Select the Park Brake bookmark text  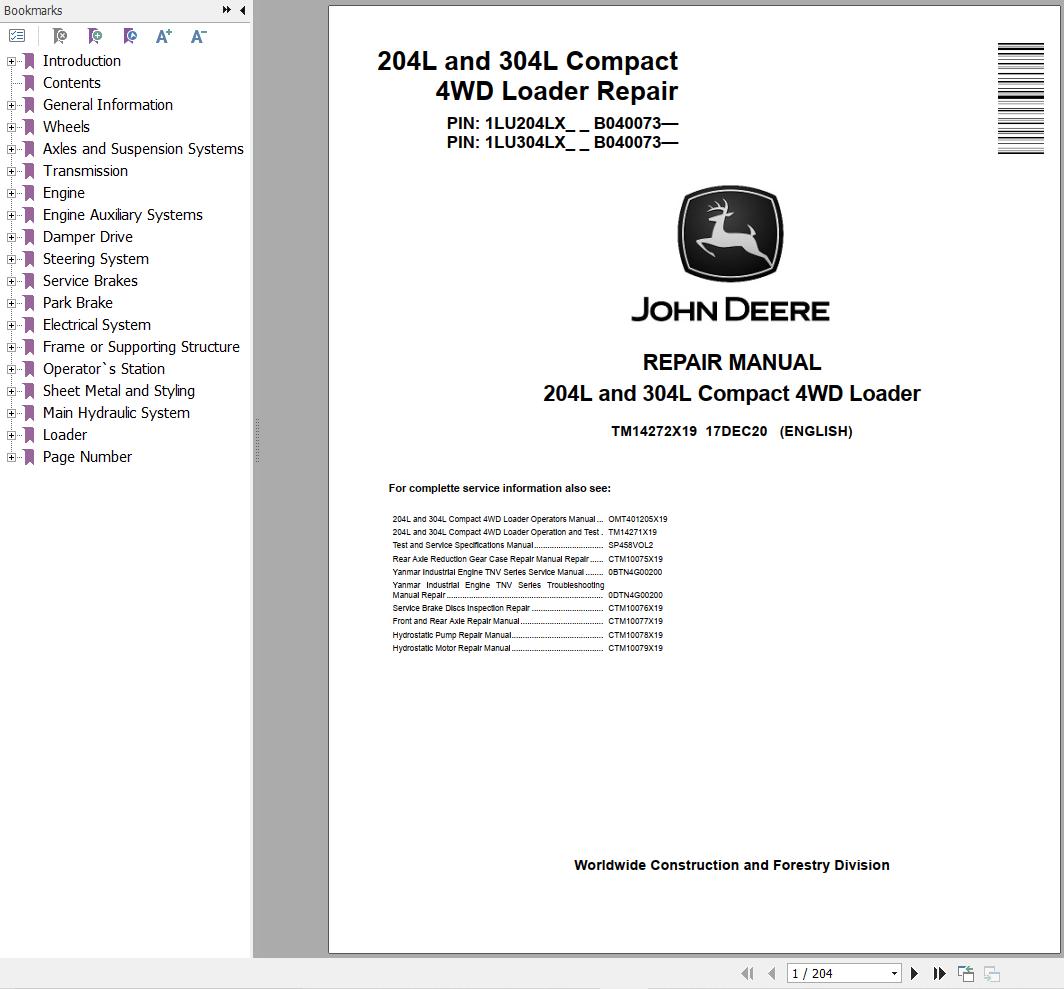77,303
